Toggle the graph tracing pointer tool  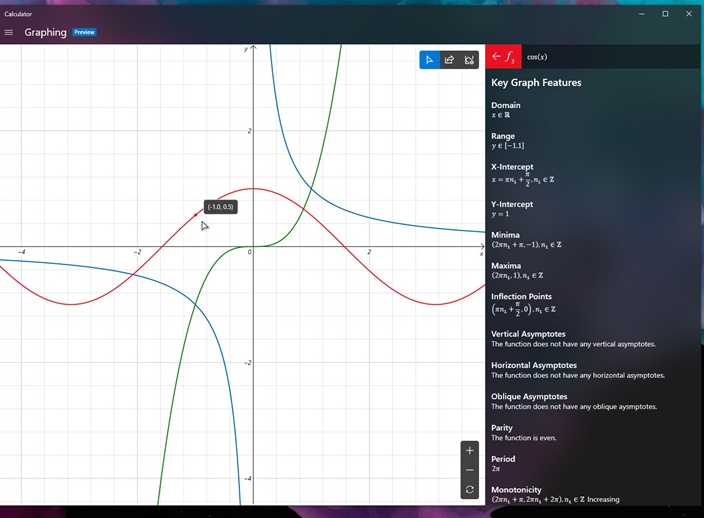point(429,60)
